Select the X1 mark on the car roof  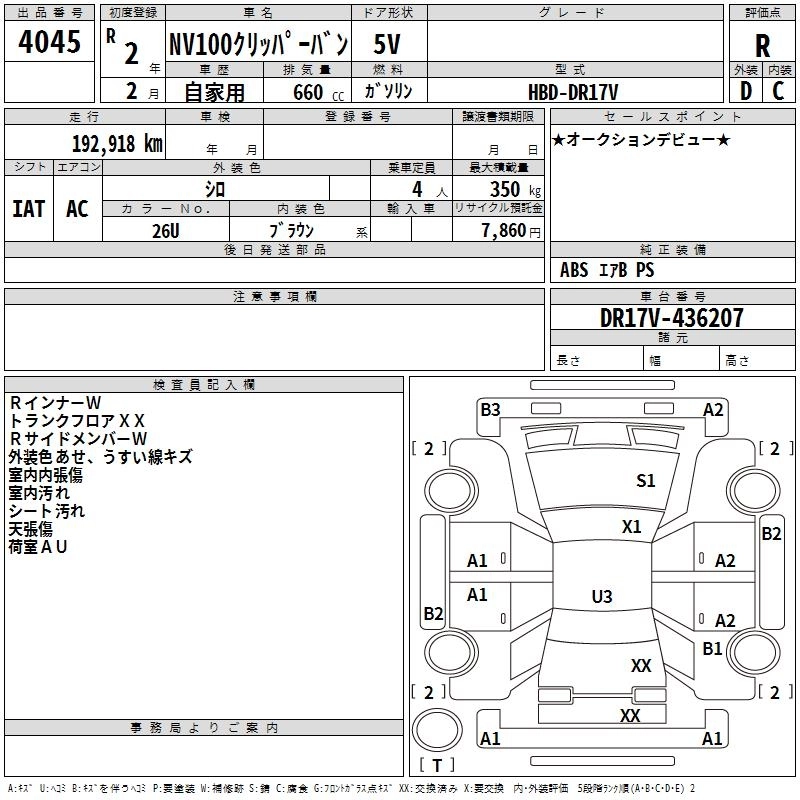[632, 527]
